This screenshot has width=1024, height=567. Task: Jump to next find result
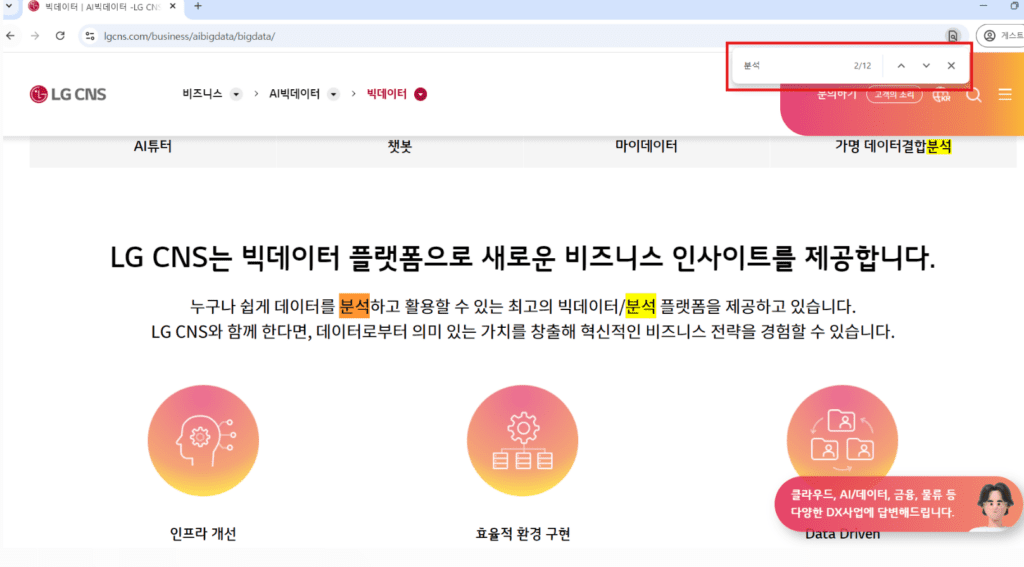926,65
